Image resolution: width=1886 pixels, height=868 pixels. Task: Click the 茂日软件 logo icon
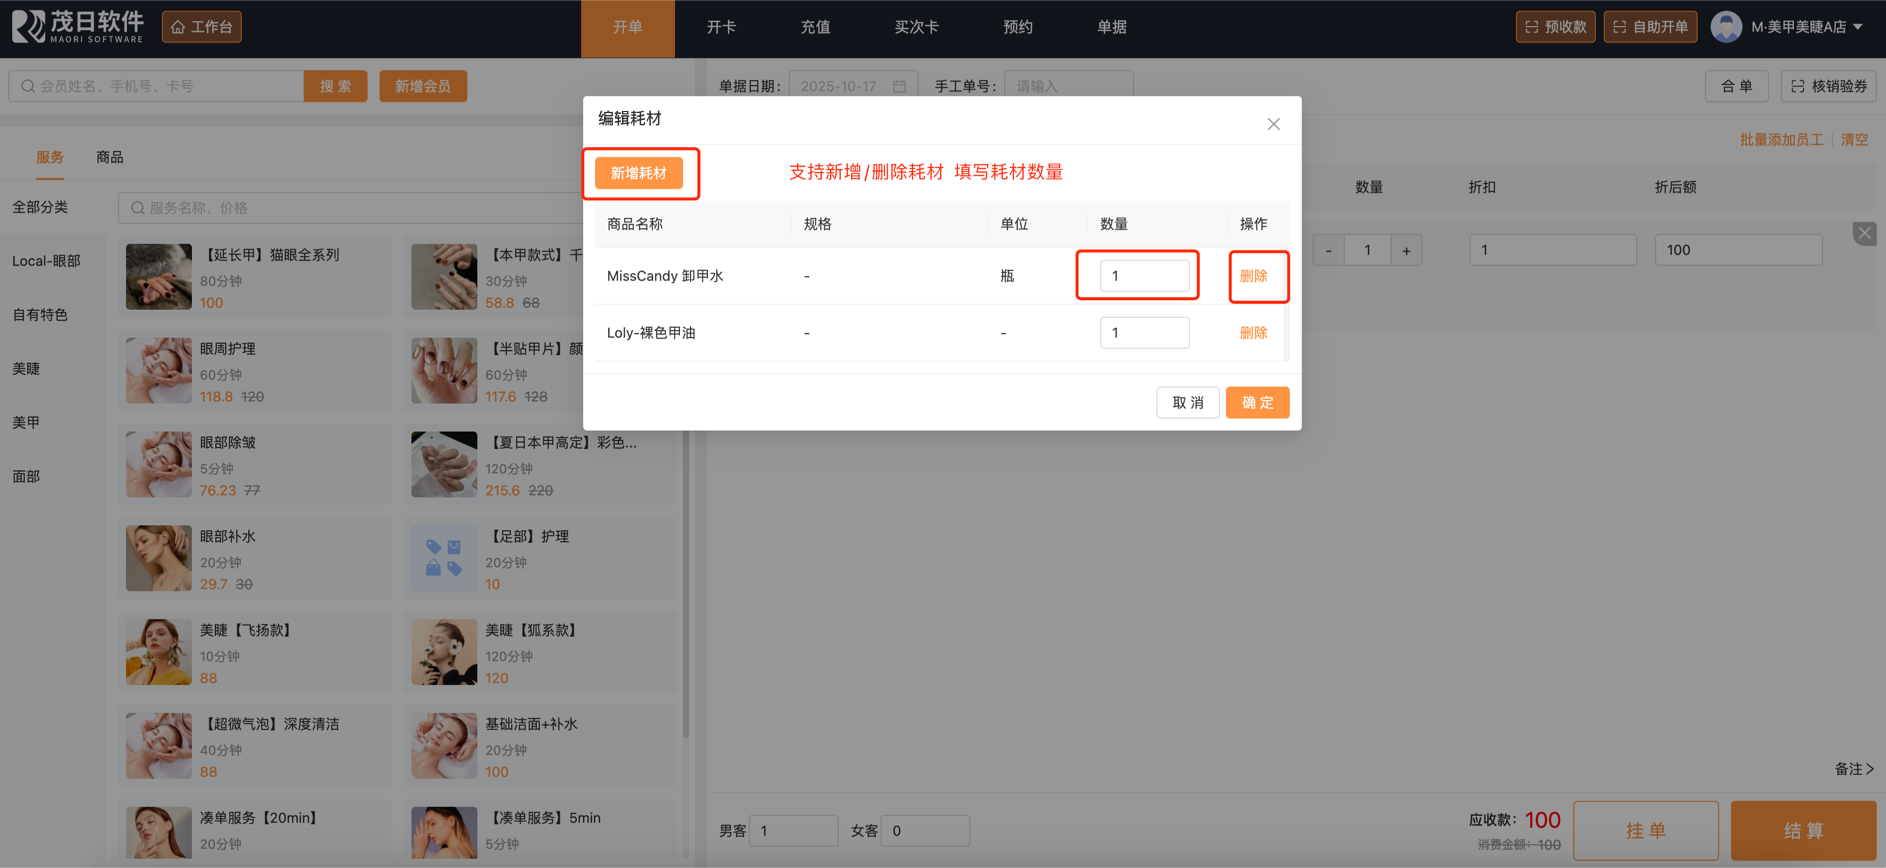(28, 26)
